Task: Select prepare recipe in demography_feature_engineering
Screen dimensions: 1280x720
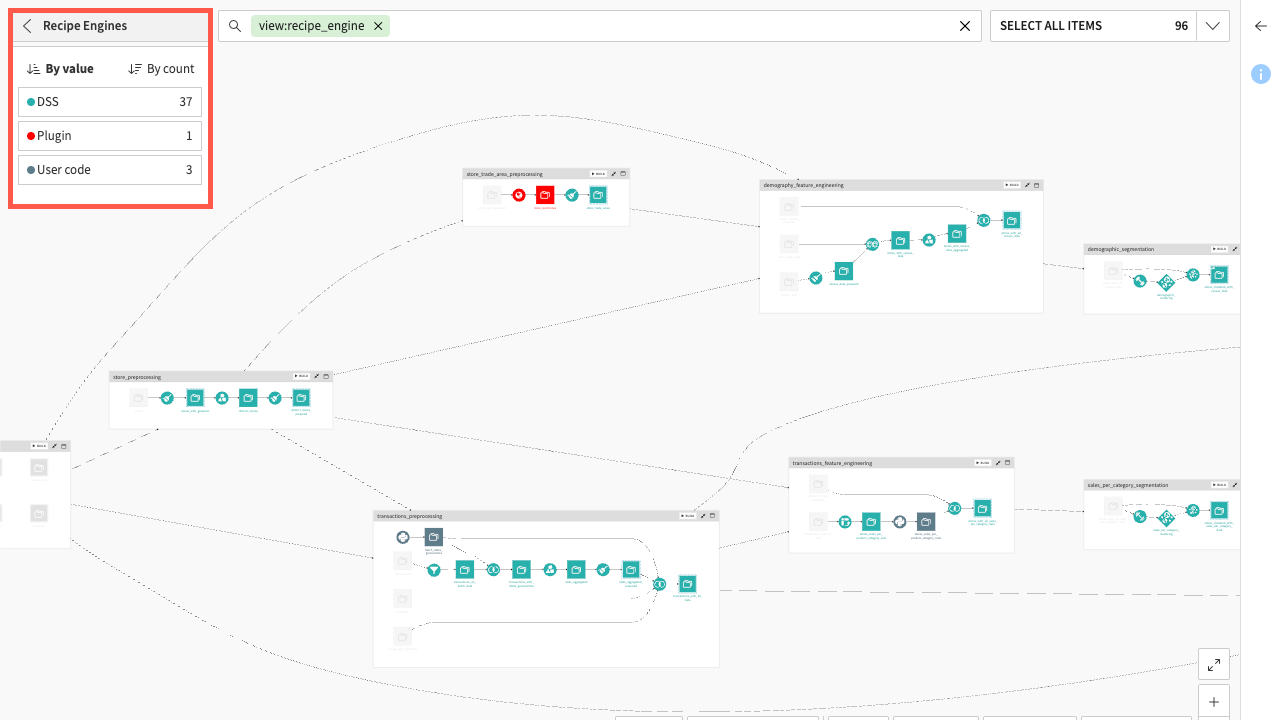Action: click(816, 278)
